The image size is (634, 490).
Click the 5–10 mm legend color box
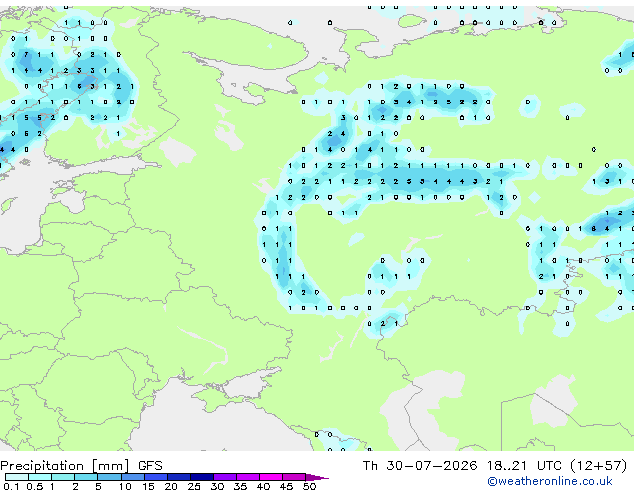click(x=109, y=477)
